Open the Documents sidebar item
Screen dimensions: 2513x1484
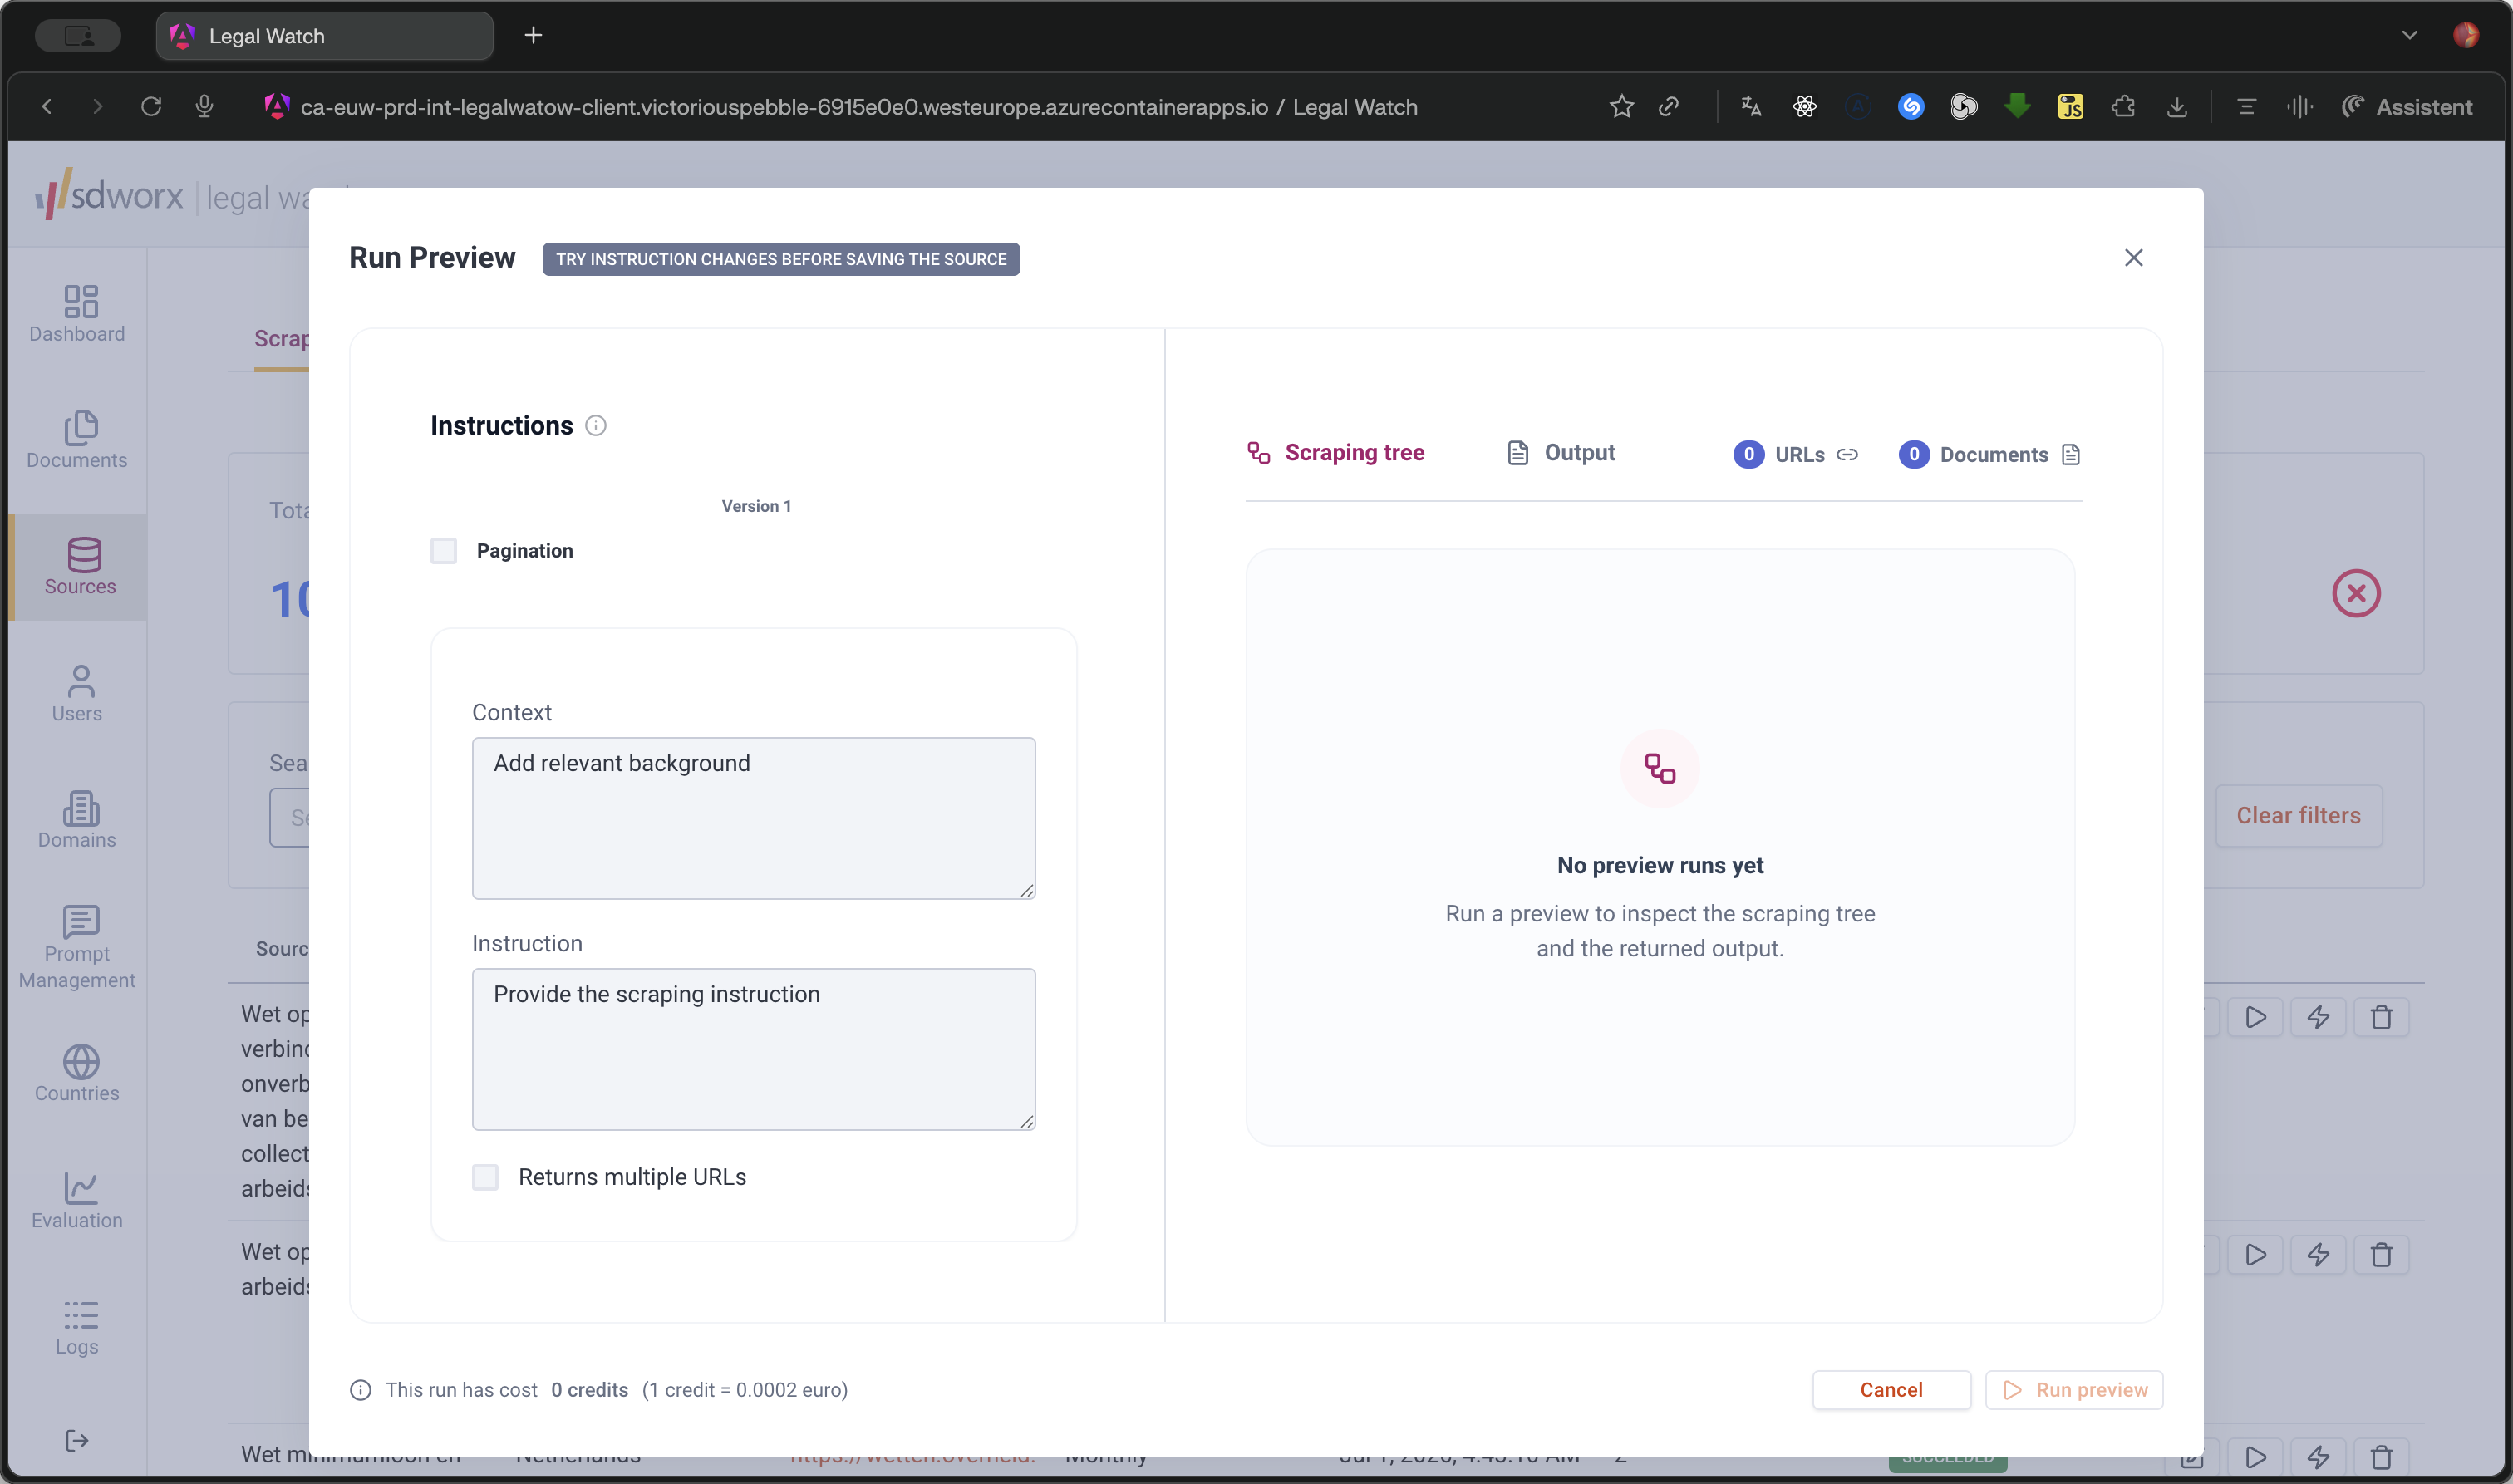coord(77,440)
